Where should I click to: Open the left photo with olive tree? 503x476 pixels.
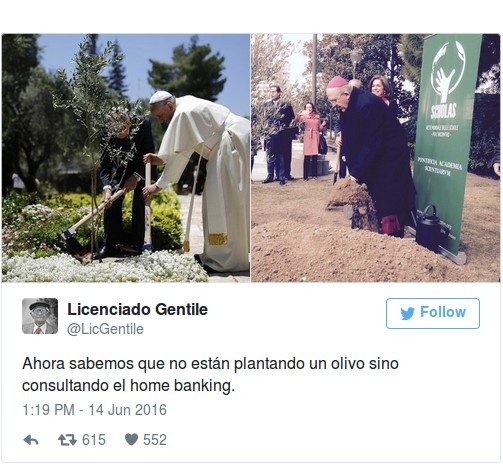126,158
